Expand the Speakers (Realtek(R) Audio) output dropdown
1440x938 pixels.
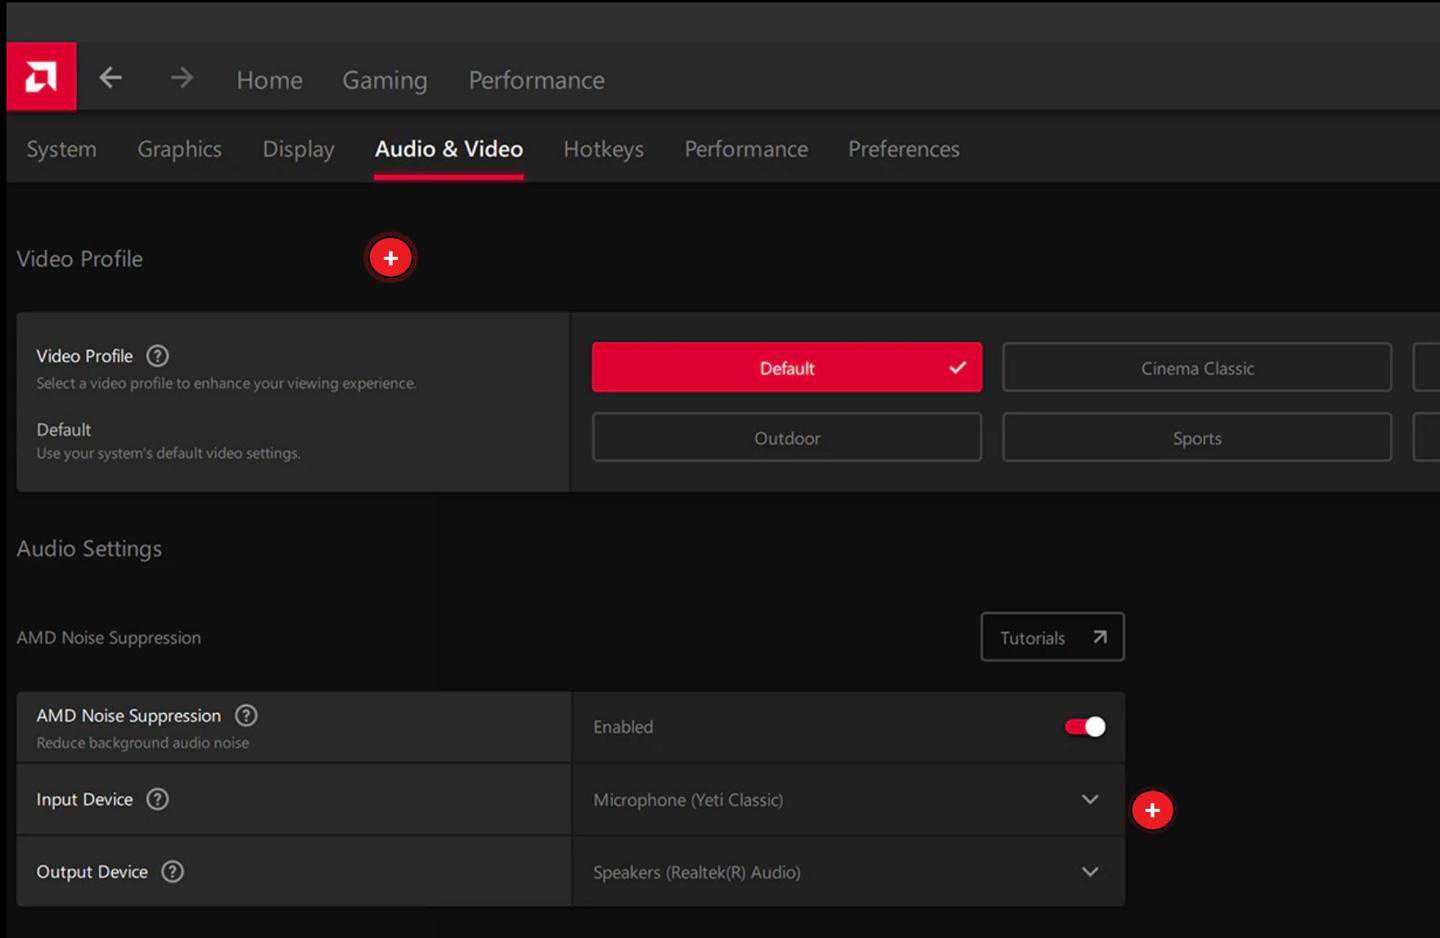[x=1089, y=871]
